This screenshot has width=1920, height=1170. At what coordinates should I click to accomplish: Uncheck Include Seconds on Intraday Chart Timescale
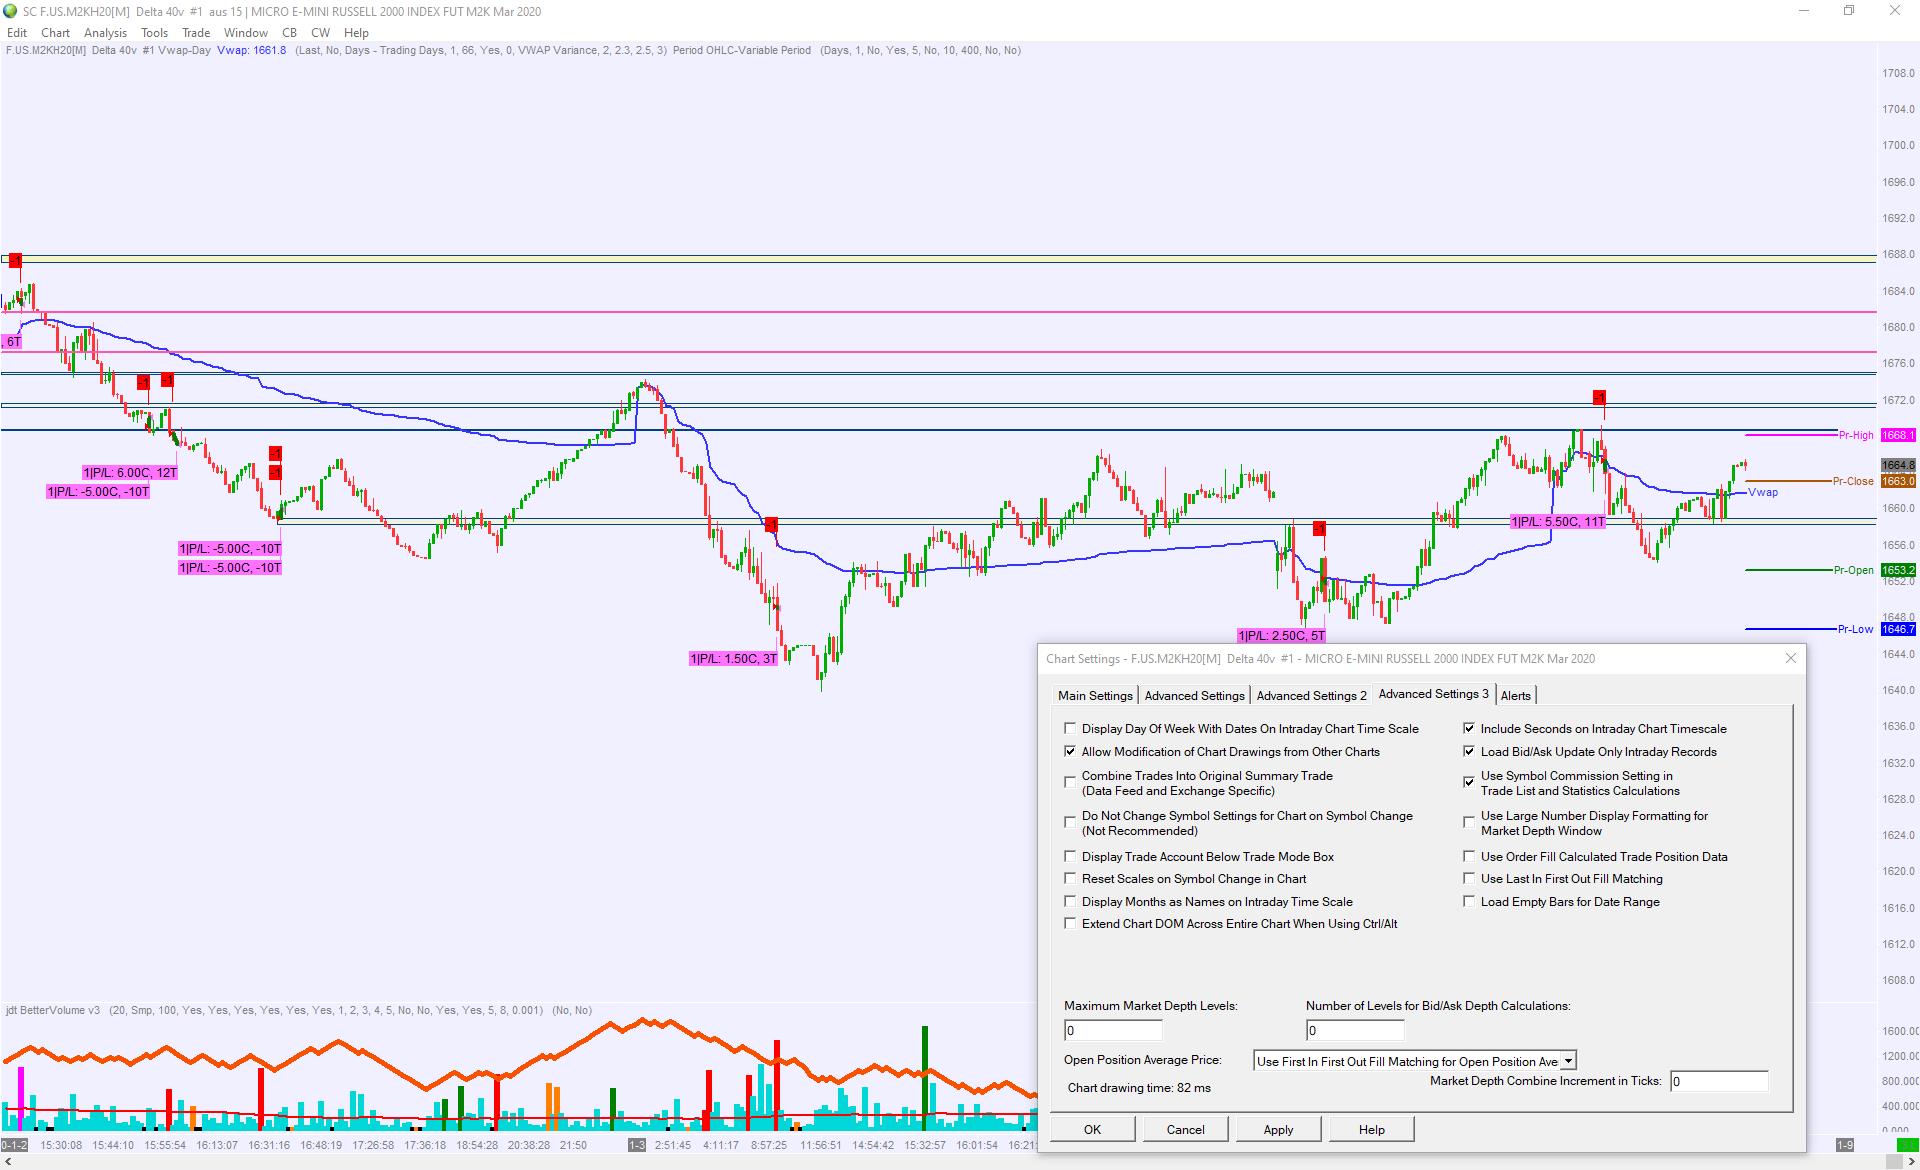pyautogui.click(x=1469, y=729)
